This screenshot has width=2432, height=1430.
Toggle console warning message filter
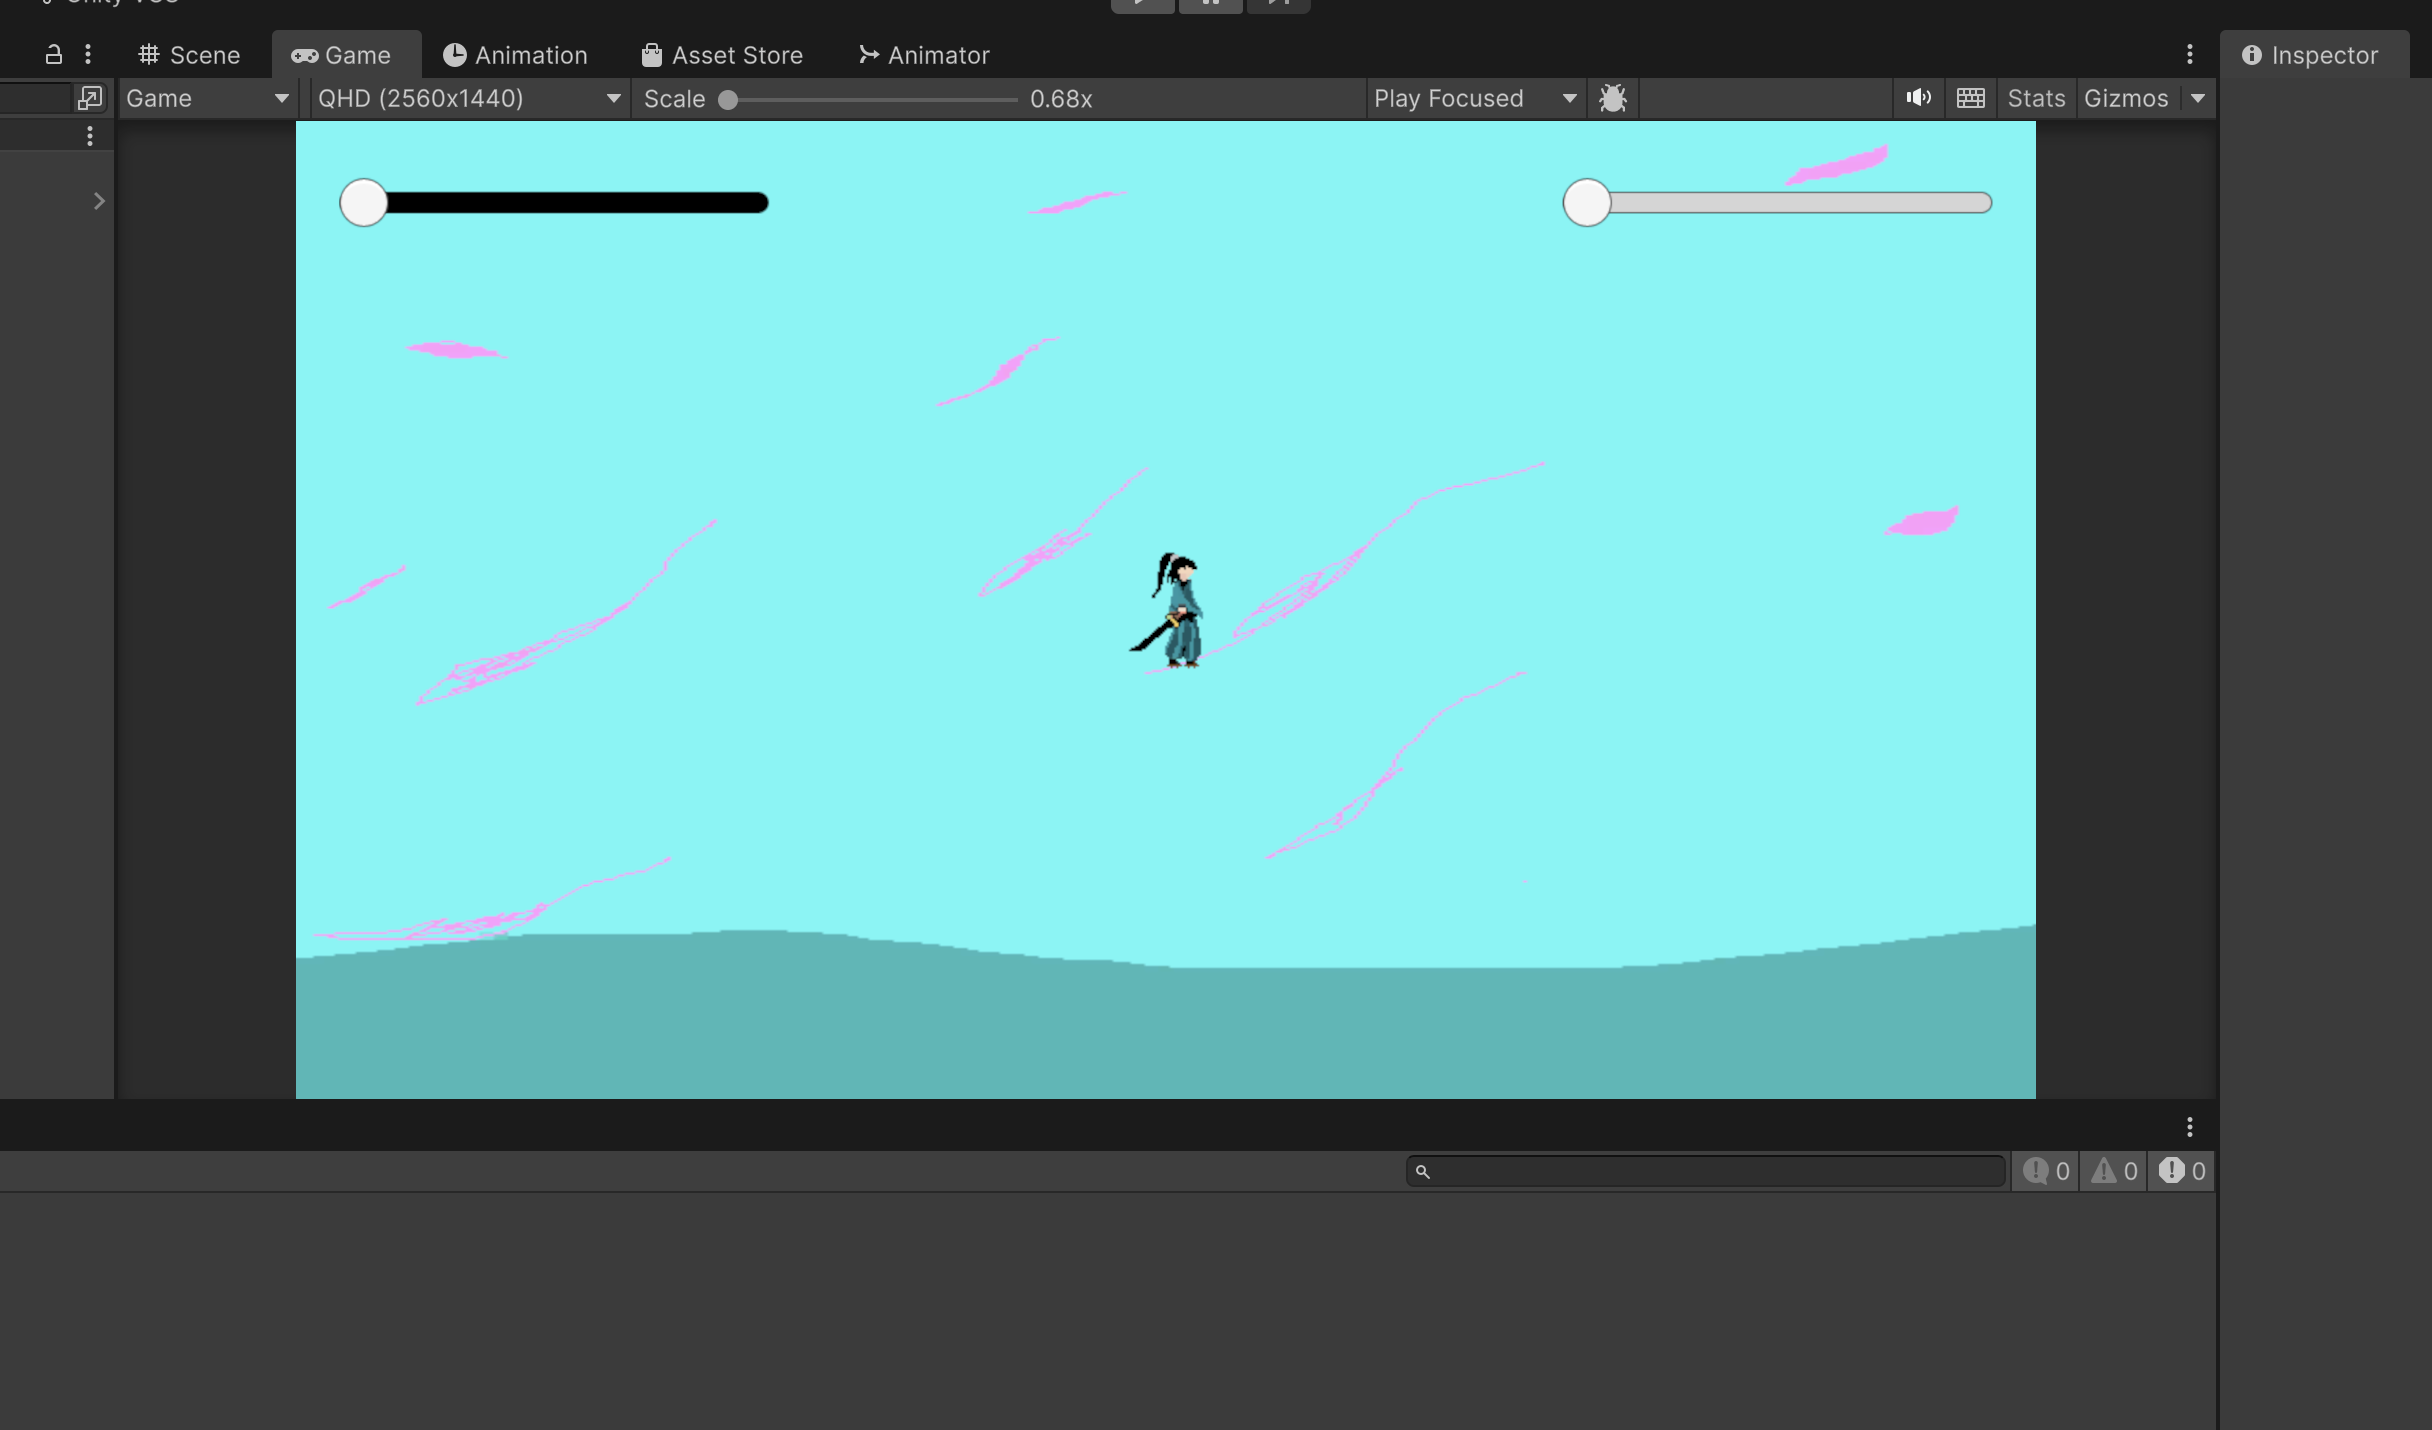(x=2114, y=1171)
